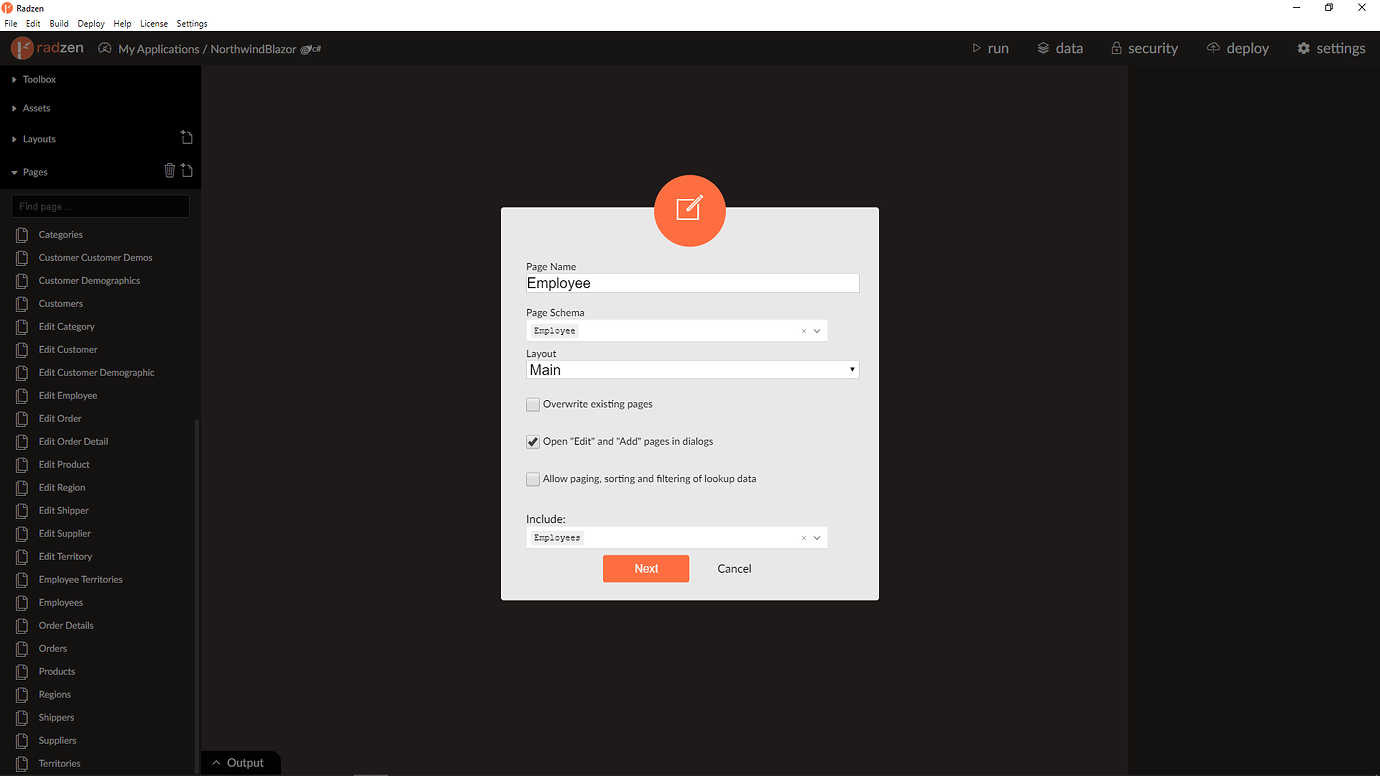Click the trash icon in Pages header
Image resolution: width=1380 pixels, height=776 pixels.
point(169,171)
